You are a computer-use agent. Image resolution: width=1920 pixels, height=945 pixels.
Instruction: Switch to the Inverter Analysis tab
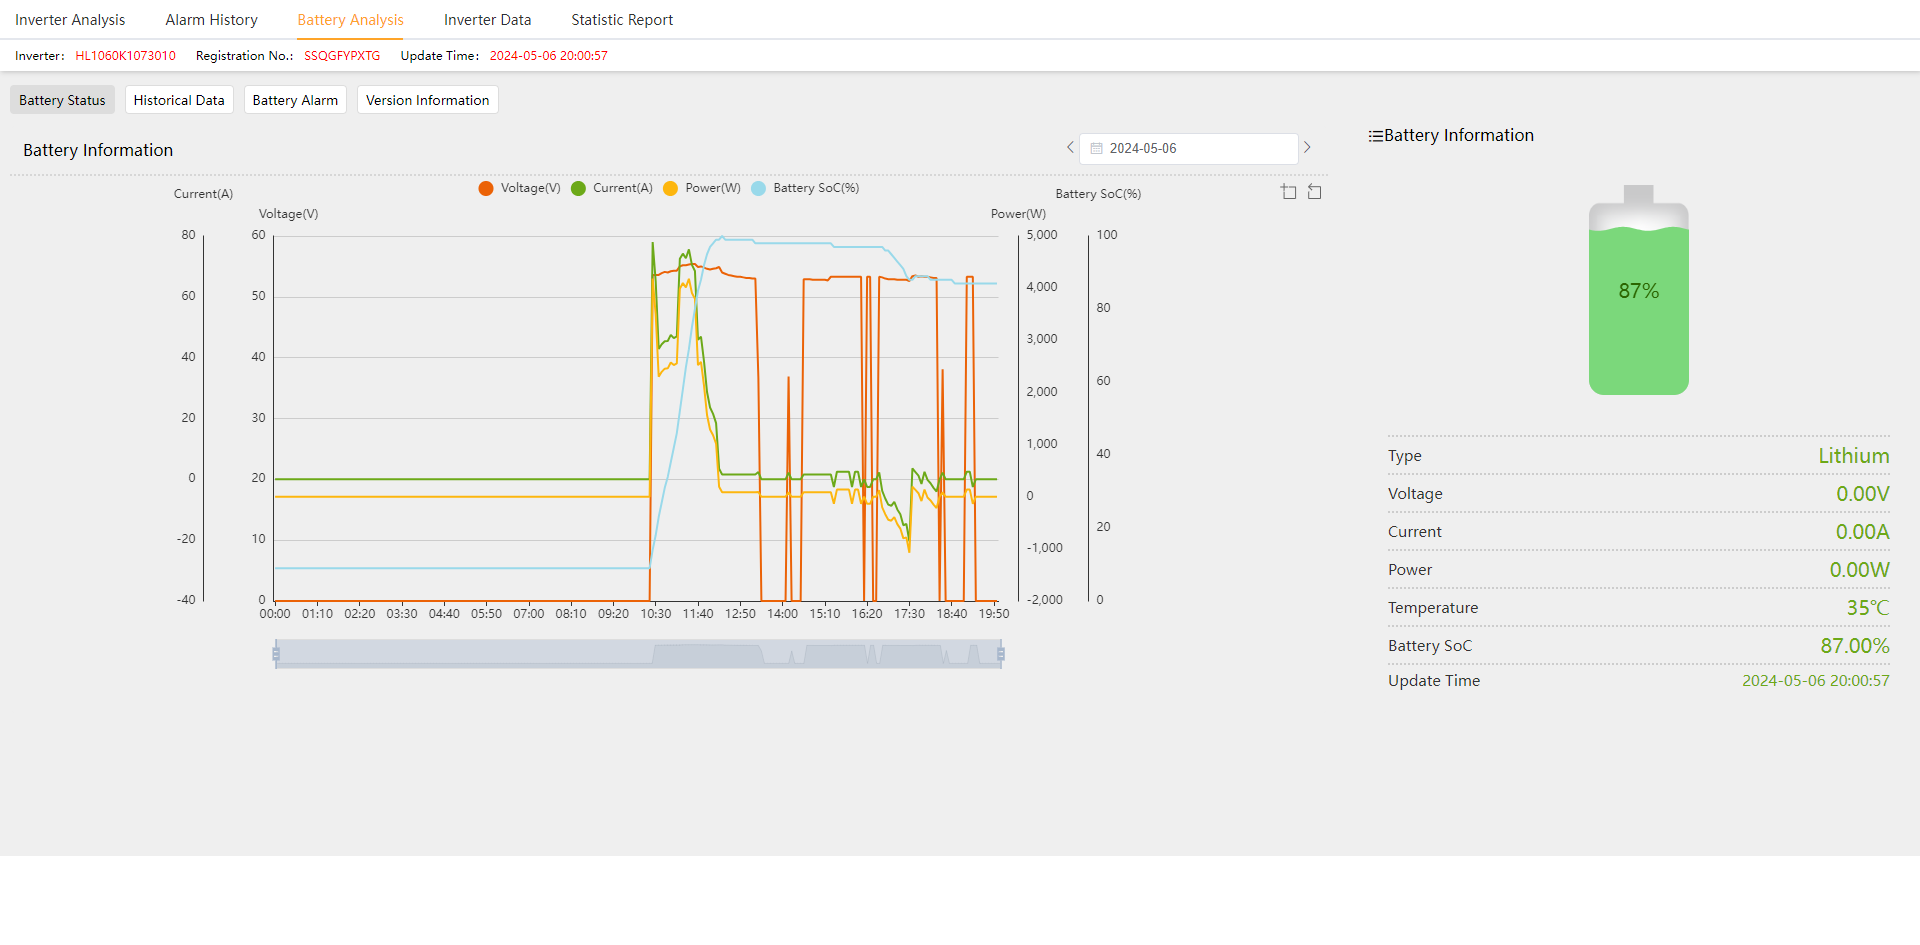click(x=70, y=20)
